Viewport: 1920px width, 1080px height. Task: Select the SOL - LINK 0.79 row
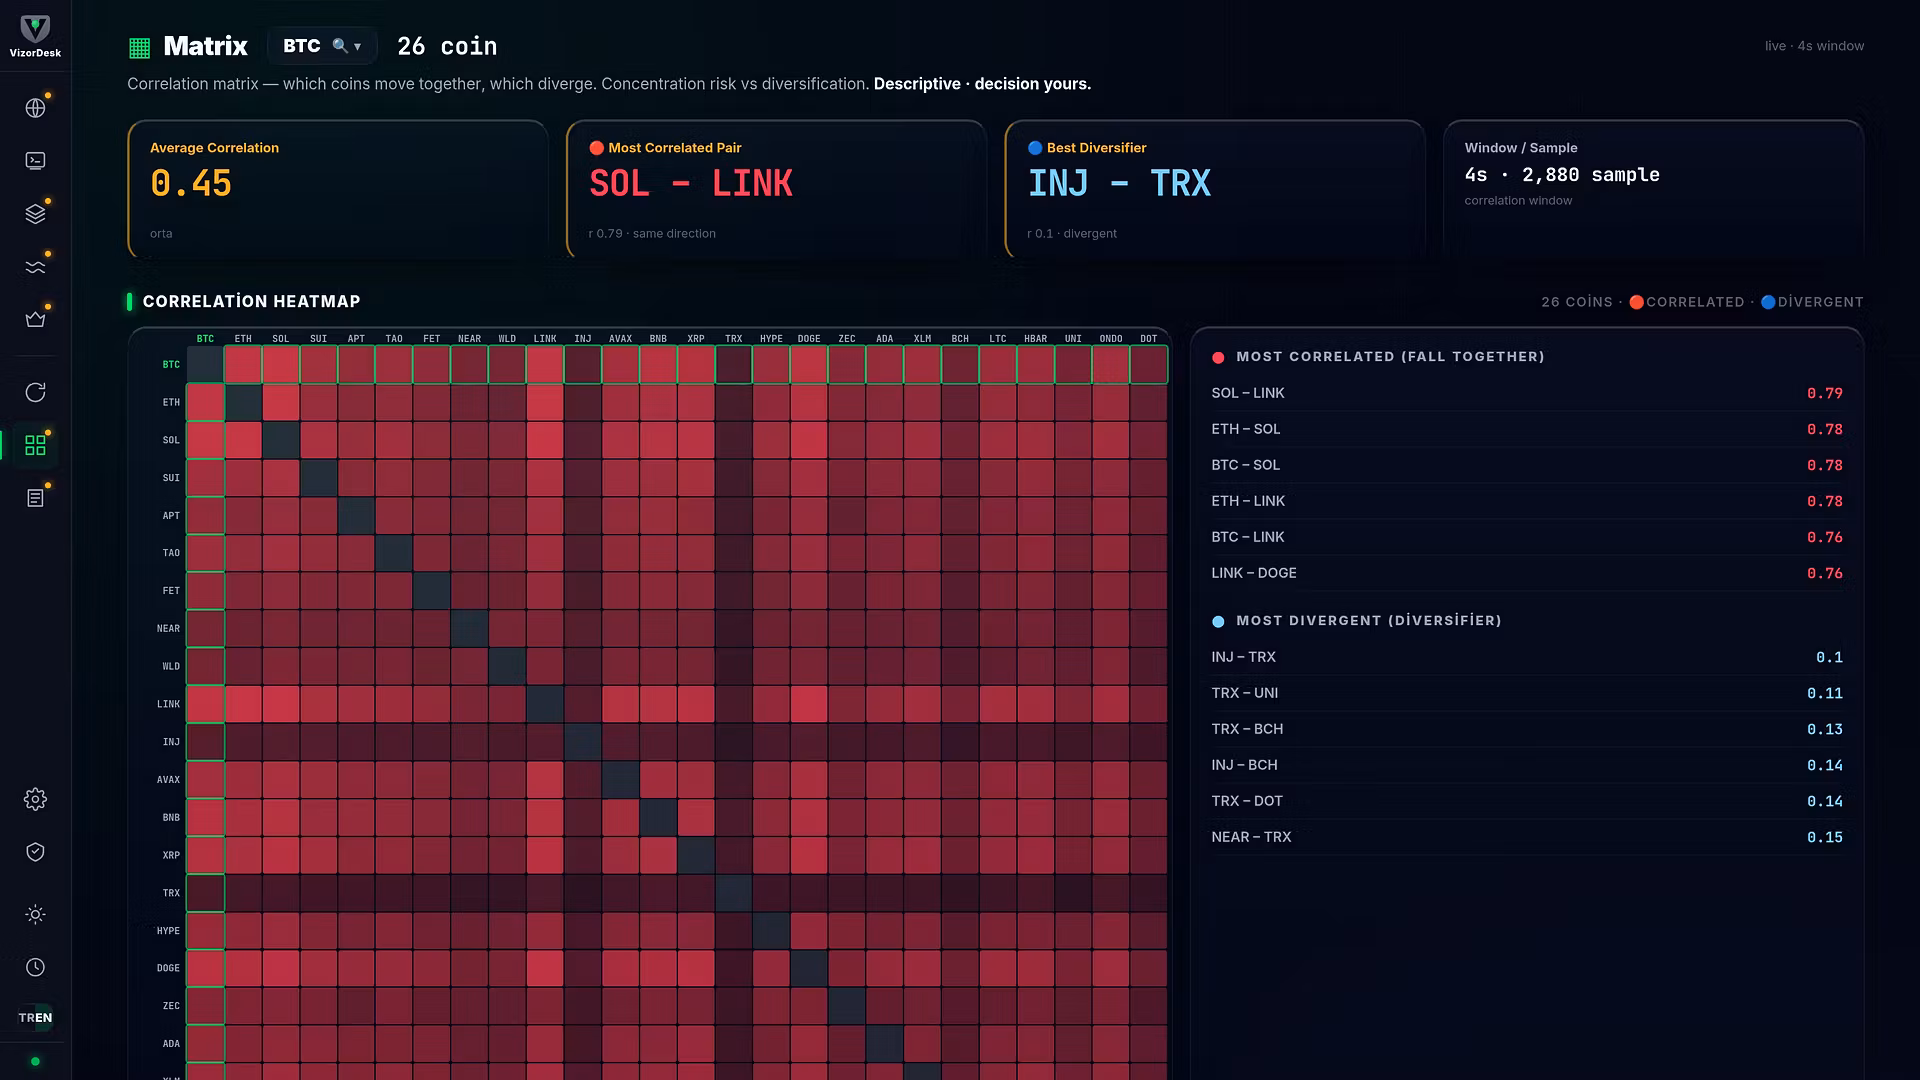[1527, 393]
